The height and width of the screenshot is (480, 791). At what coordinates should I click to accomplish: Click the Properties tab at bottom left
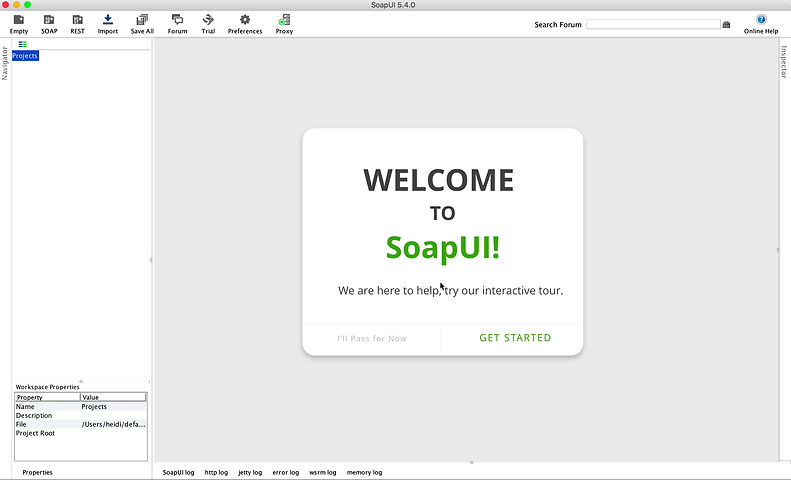point(37,472)
